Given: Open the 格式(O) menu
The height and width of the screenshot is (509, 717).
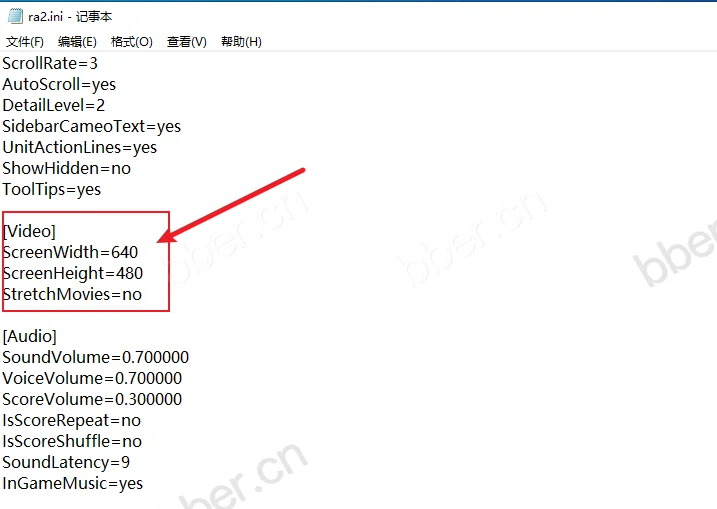Looking at the screenshot, I should [132, 42].
